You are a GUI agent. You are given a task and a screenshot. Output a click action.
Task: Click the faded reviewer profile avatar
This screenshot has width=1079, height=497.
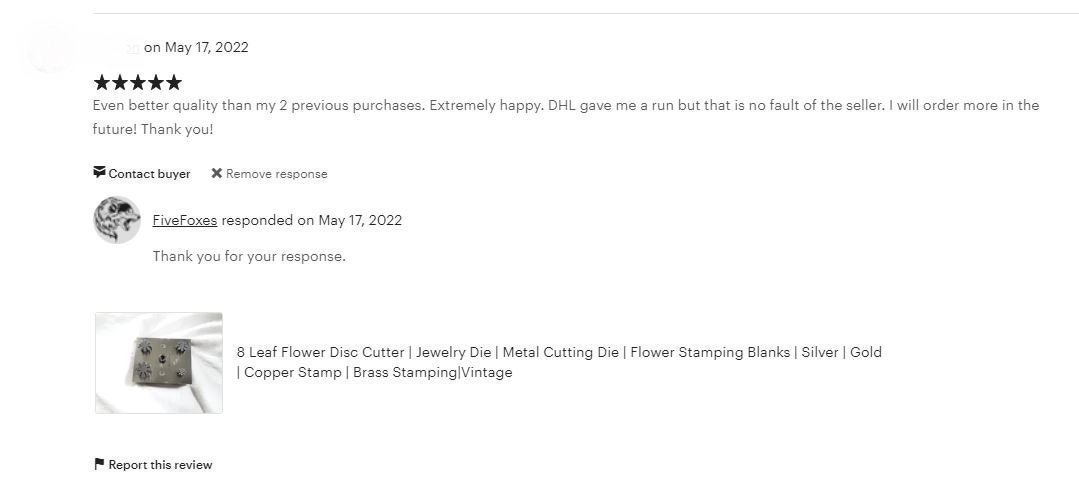tap(50, 47)
